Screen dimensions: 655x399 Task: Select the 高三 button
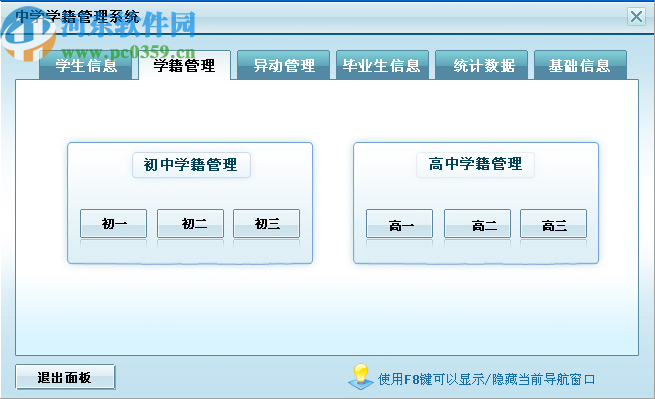(x=553, y=224)
